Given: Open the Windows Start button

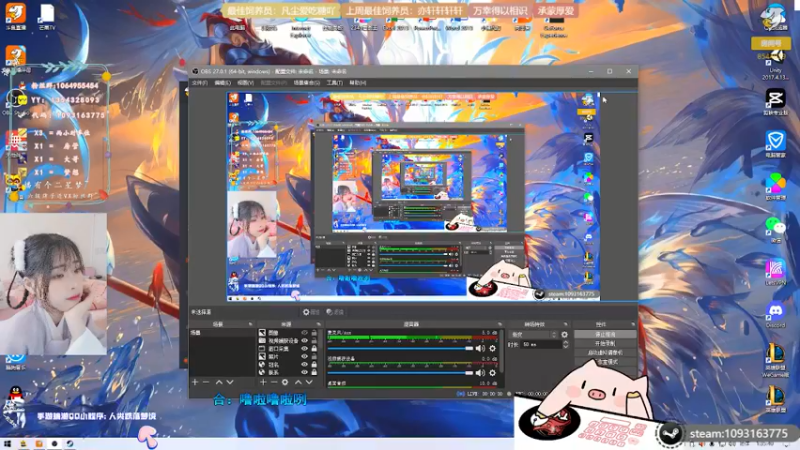Looking at the screenshot, I should click(x=8, y=444).
